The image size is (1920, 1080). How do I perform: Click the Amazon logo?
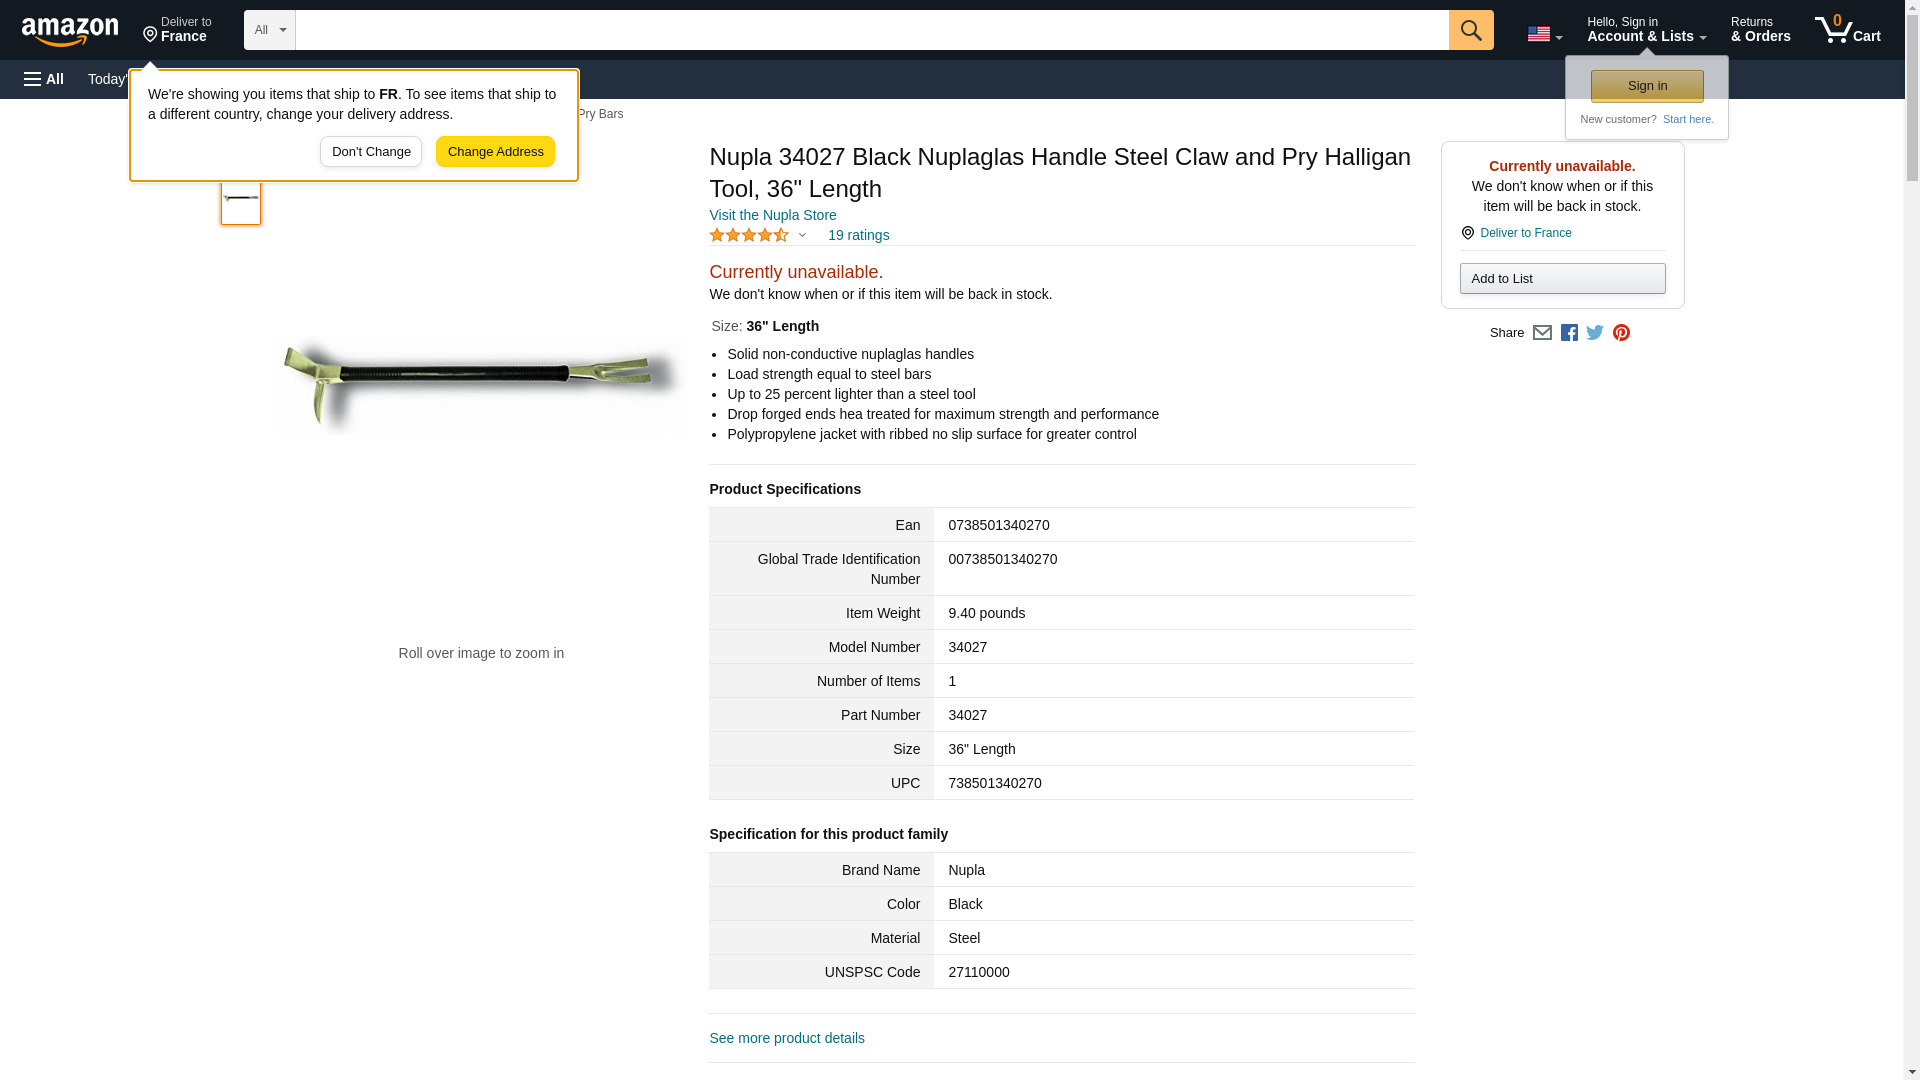click(x=70, y=31)
